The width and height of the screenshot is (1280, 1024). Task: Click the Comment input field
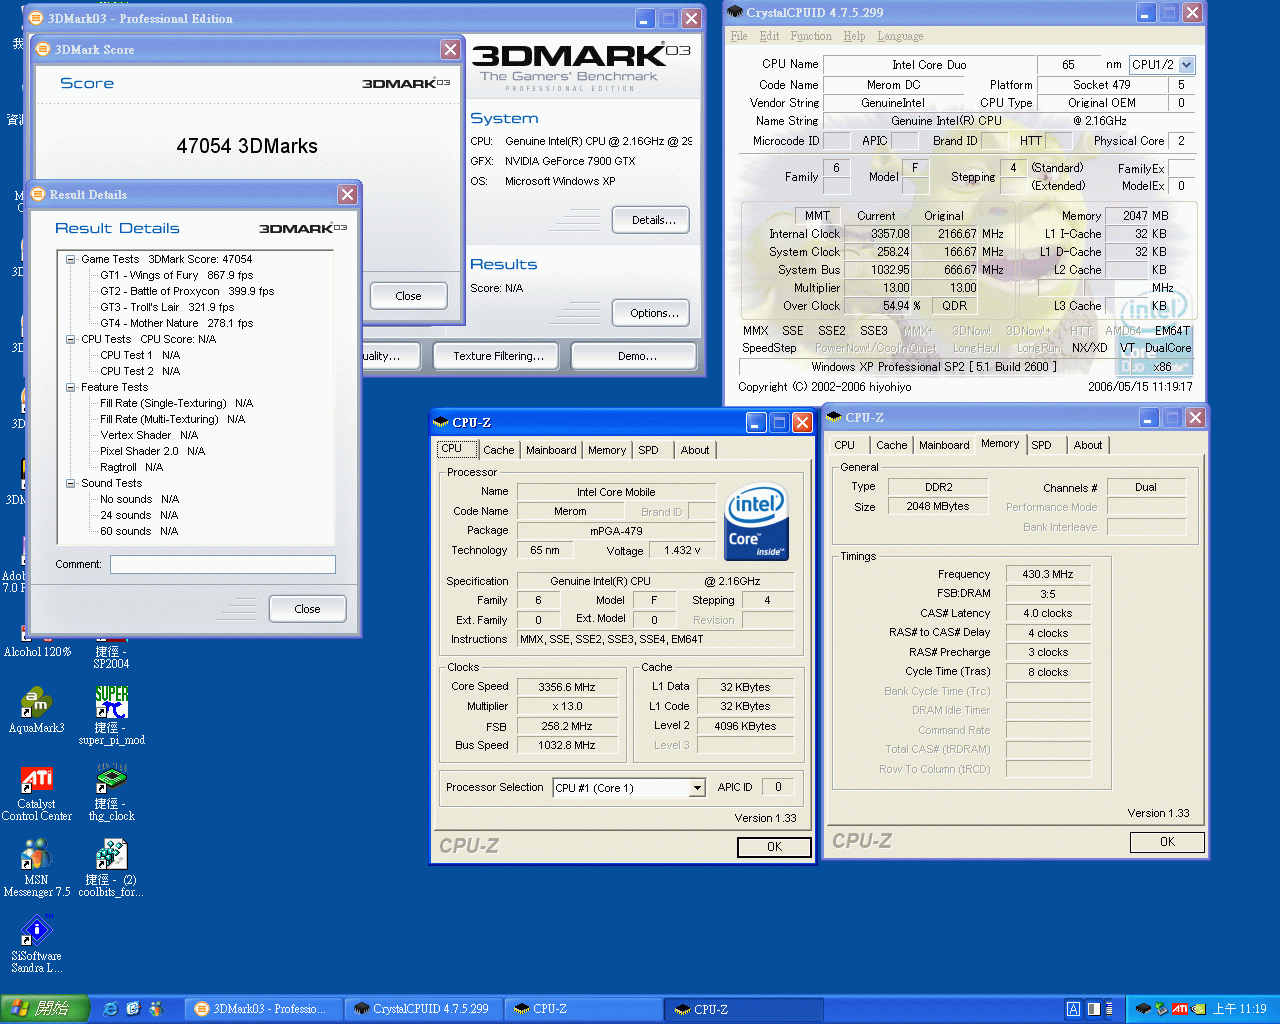(222, 565)
